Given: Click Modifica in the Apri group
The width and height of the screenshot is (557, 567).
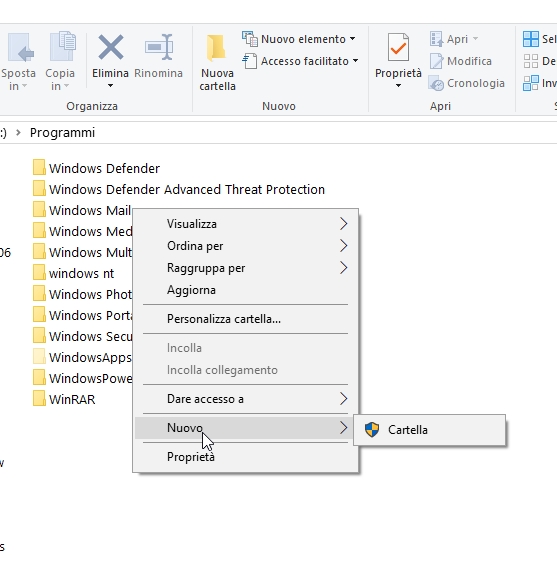Looking at the screenshot, I should (460, 61).
